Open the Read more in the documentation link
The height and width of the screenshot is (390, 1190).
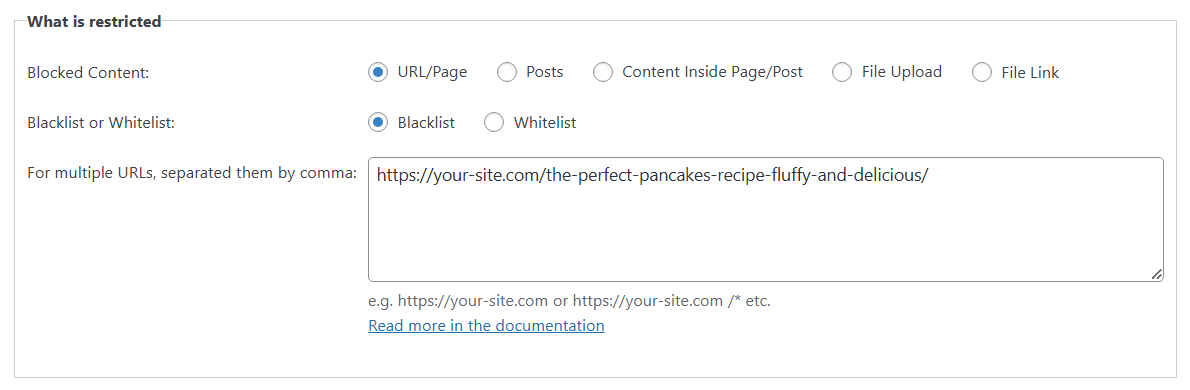[486, 326]
